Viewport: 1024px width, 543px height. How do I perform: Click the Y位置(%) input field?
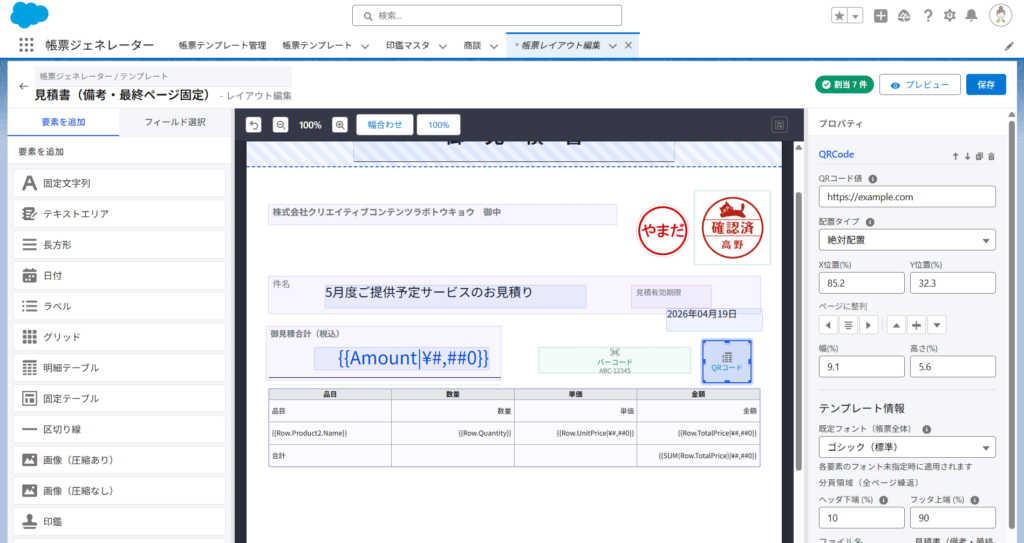point(953,283)
